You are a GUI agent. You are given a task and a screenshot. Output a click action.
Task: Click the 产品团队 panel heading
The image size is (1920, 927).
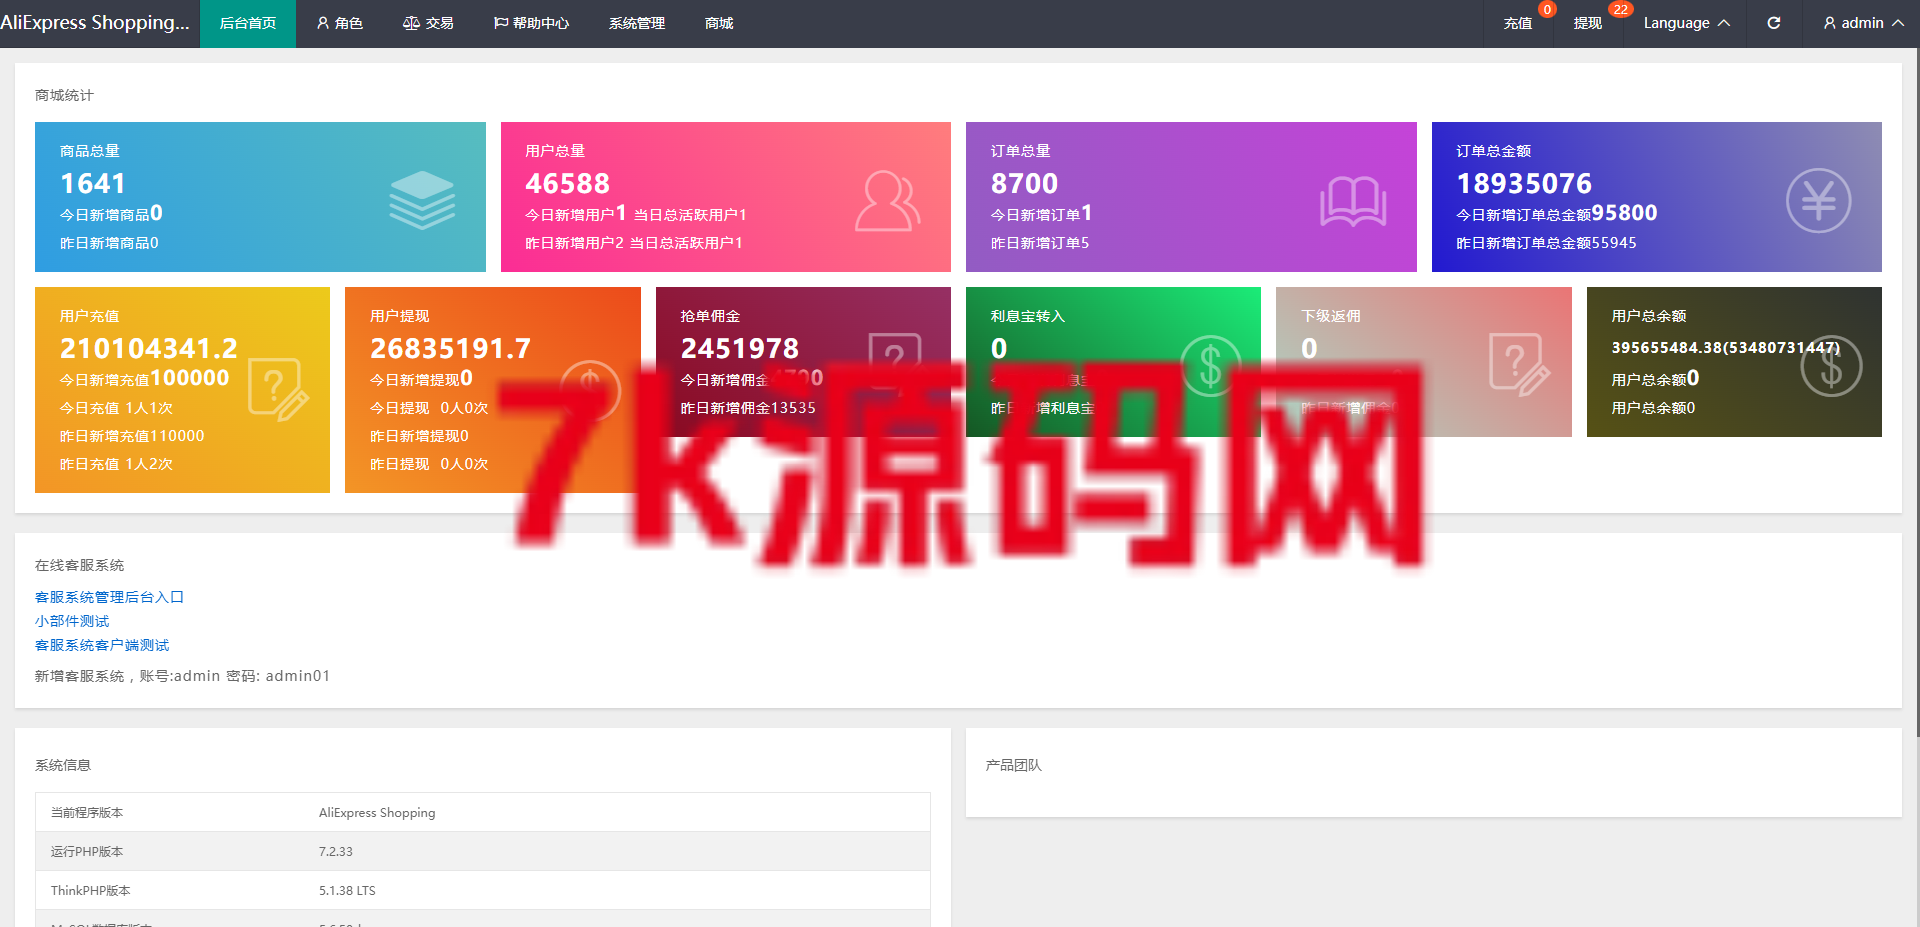pos(1013,765)
